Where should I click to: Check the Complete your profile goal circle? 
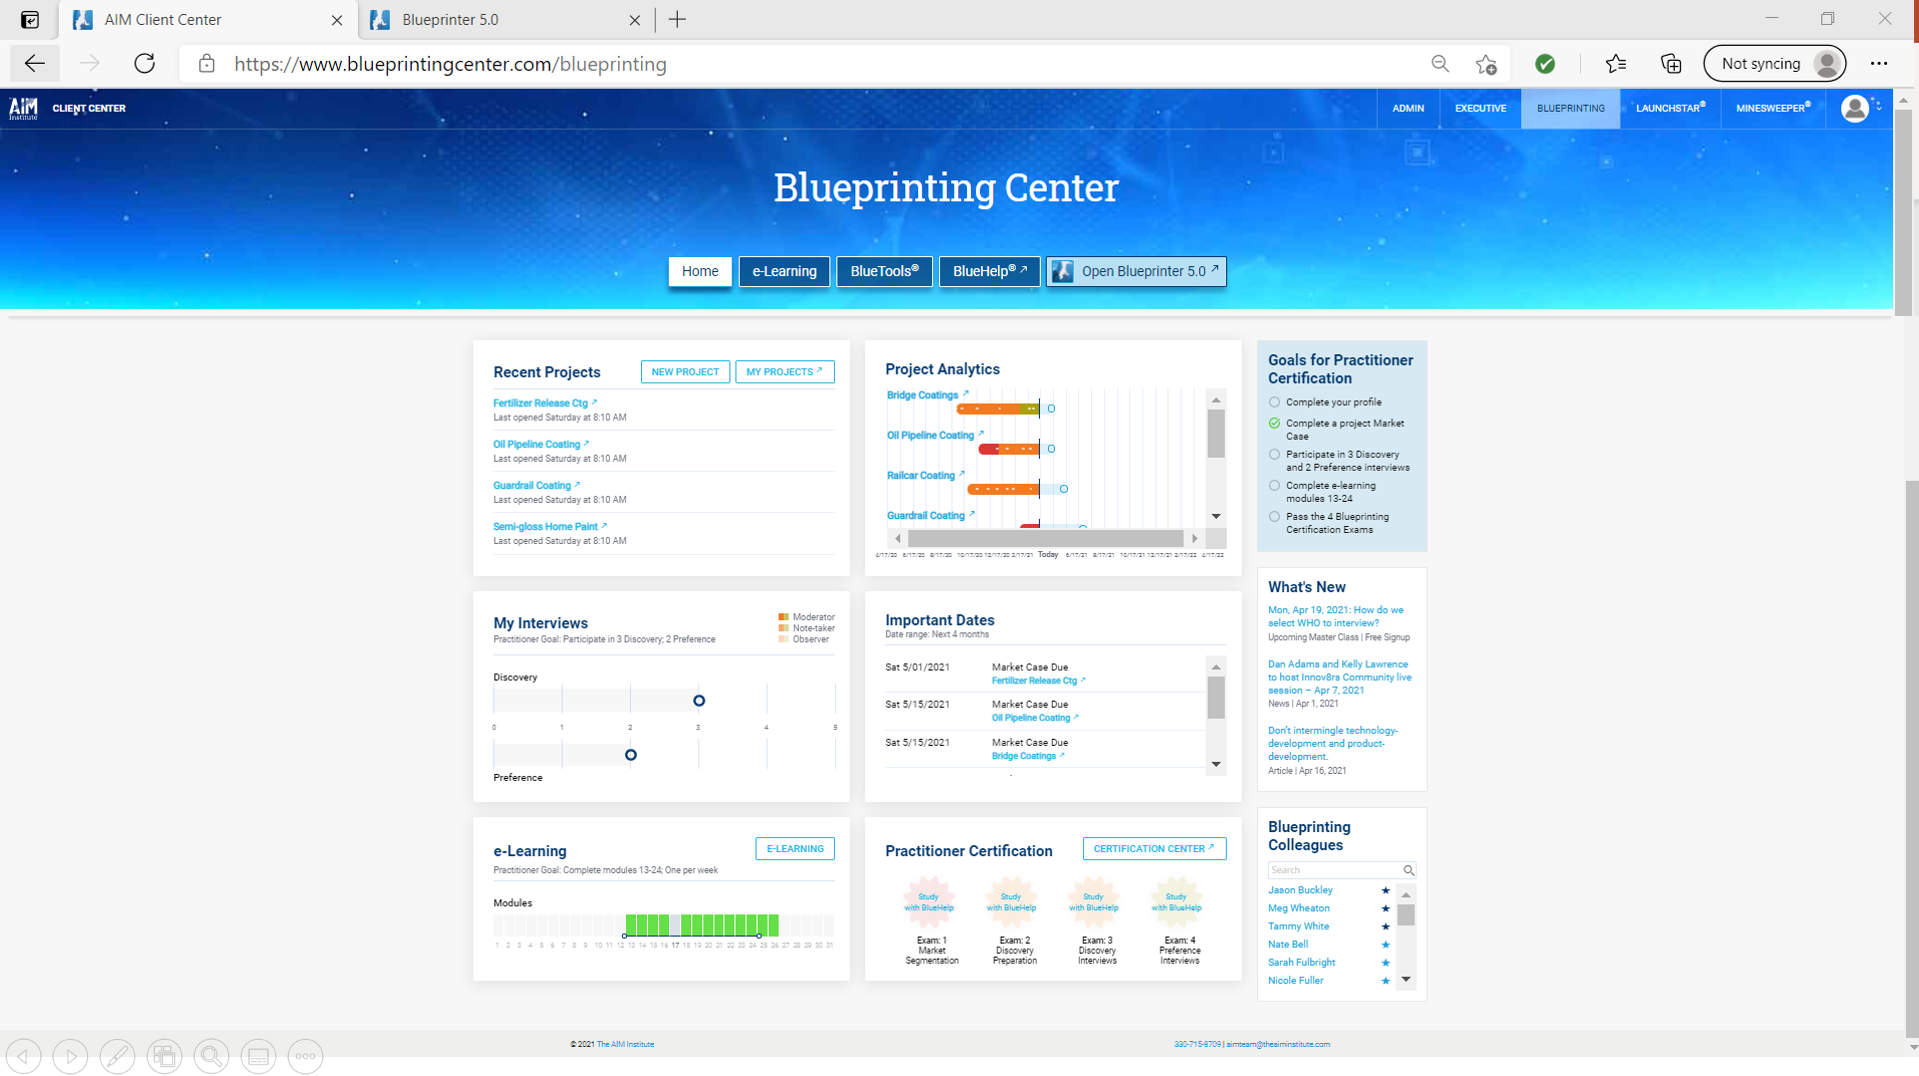click(1274, 402)
